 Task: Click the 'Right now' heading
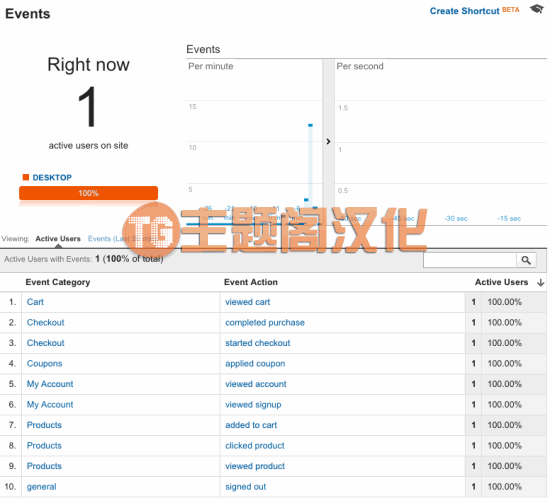pyautogui.click(x=88, y=65)
